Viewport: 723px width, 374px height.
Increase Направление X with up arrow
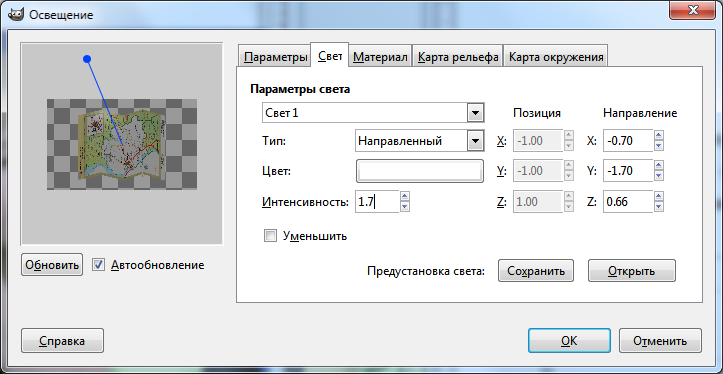659,135
